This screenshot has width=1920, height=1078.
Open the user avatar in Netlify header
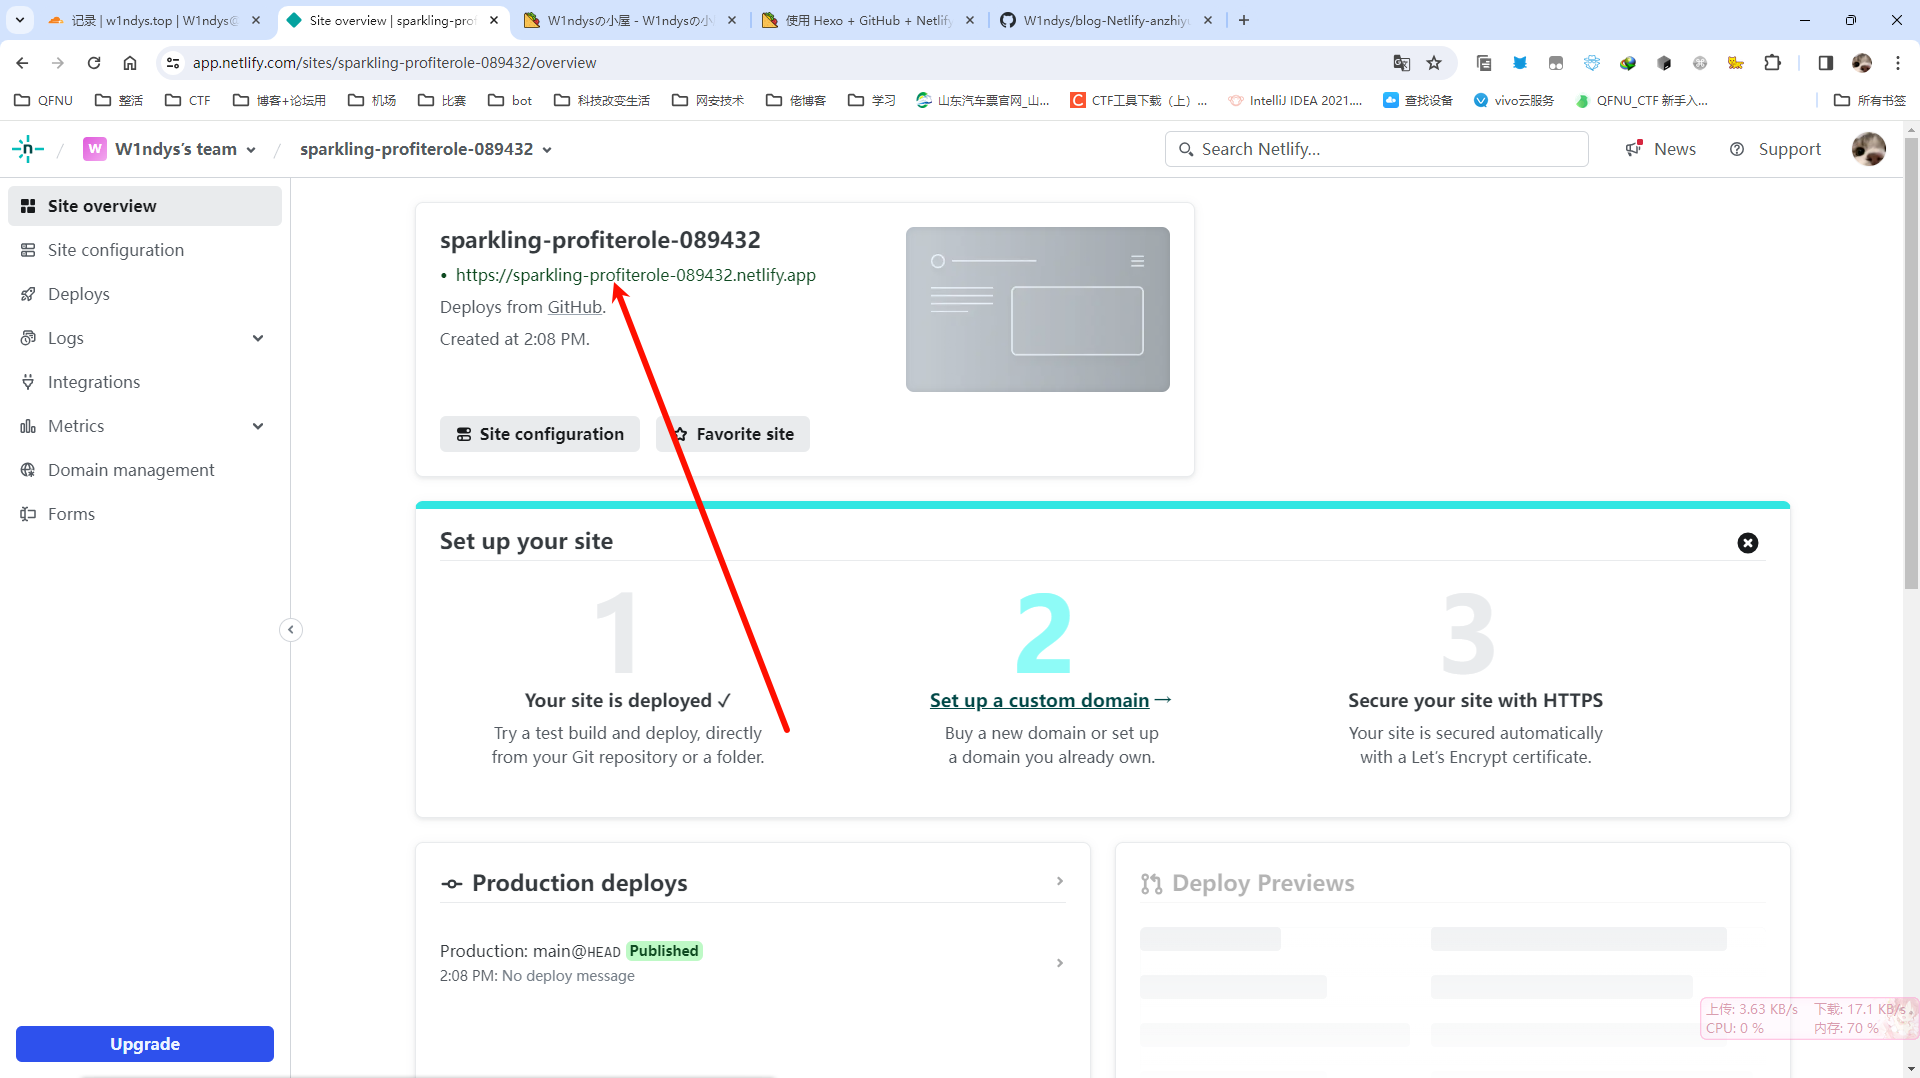[1868, 149]
